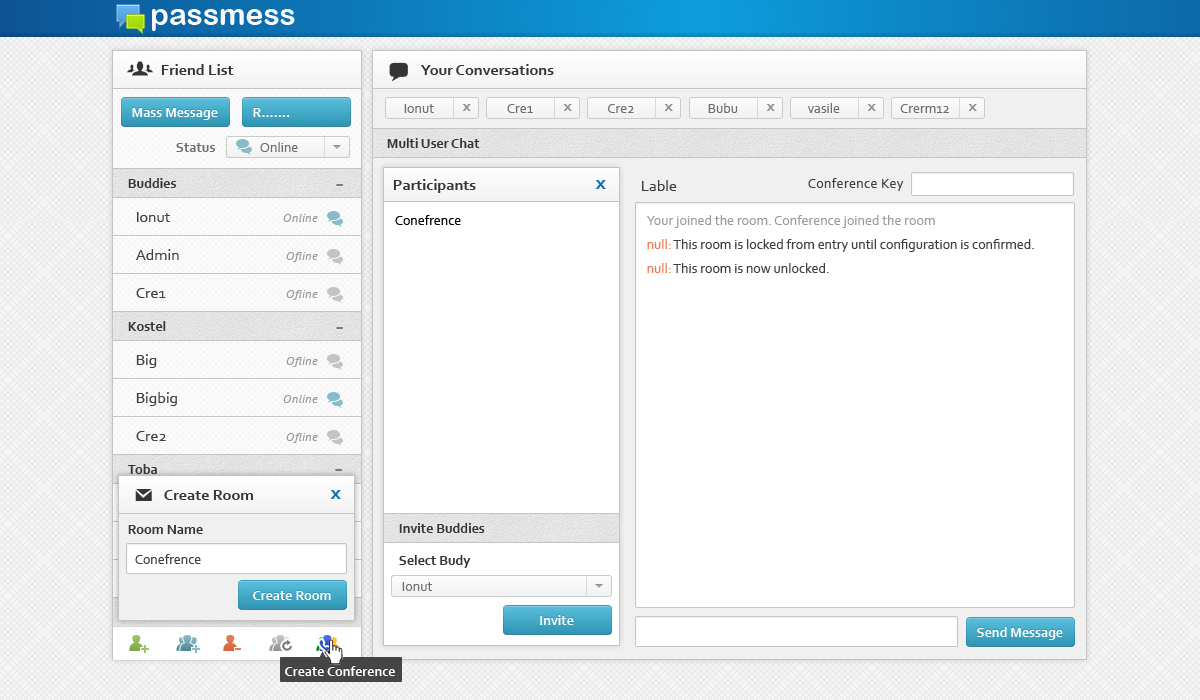Select Admin in the friend list

tap(237, 255)
